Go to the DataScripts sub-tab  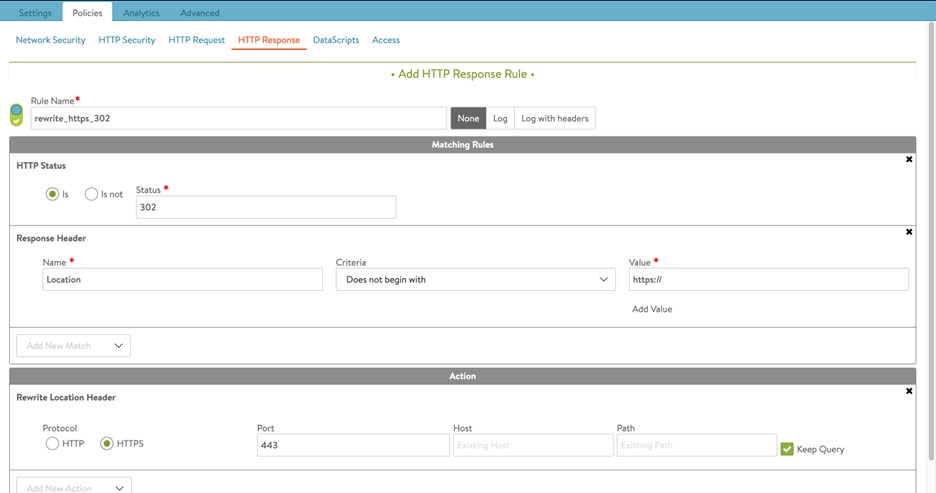336,40
